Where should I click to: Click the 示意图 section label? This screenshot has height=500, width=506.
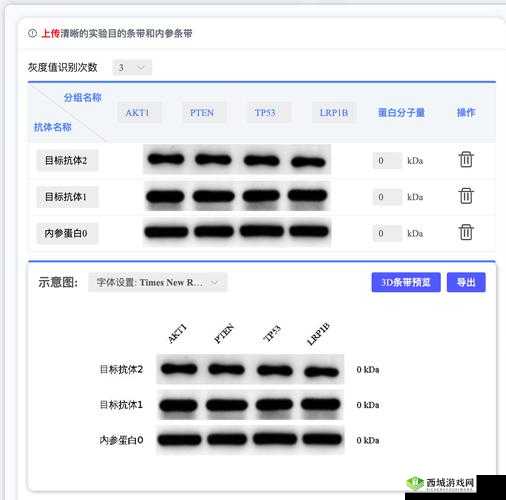[58, 282]
